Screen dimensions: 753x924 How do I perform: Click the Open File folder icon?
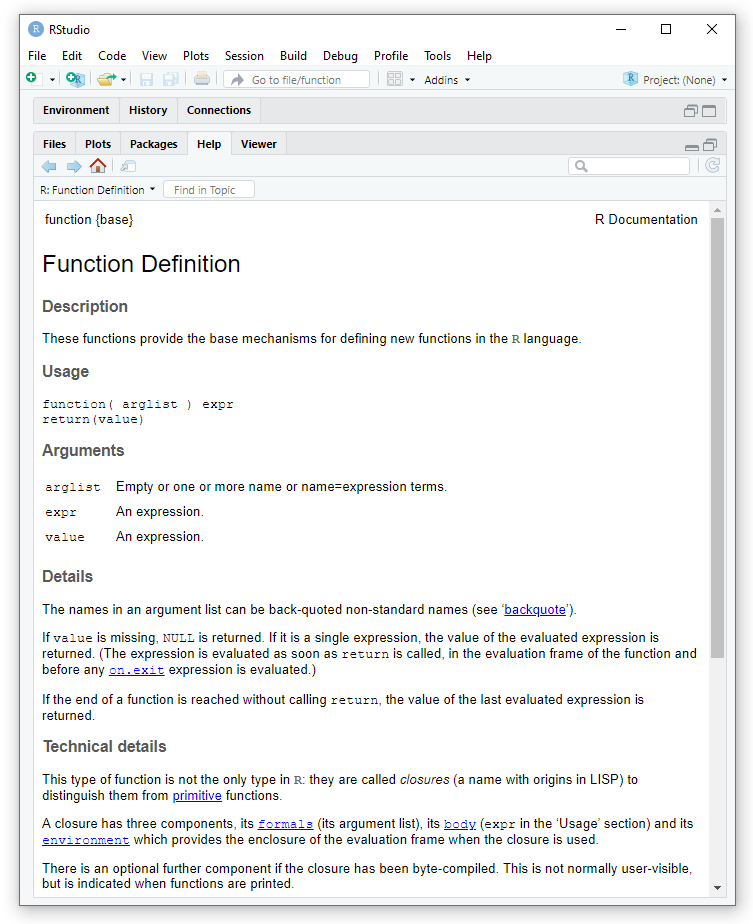(x=106, y=79)
